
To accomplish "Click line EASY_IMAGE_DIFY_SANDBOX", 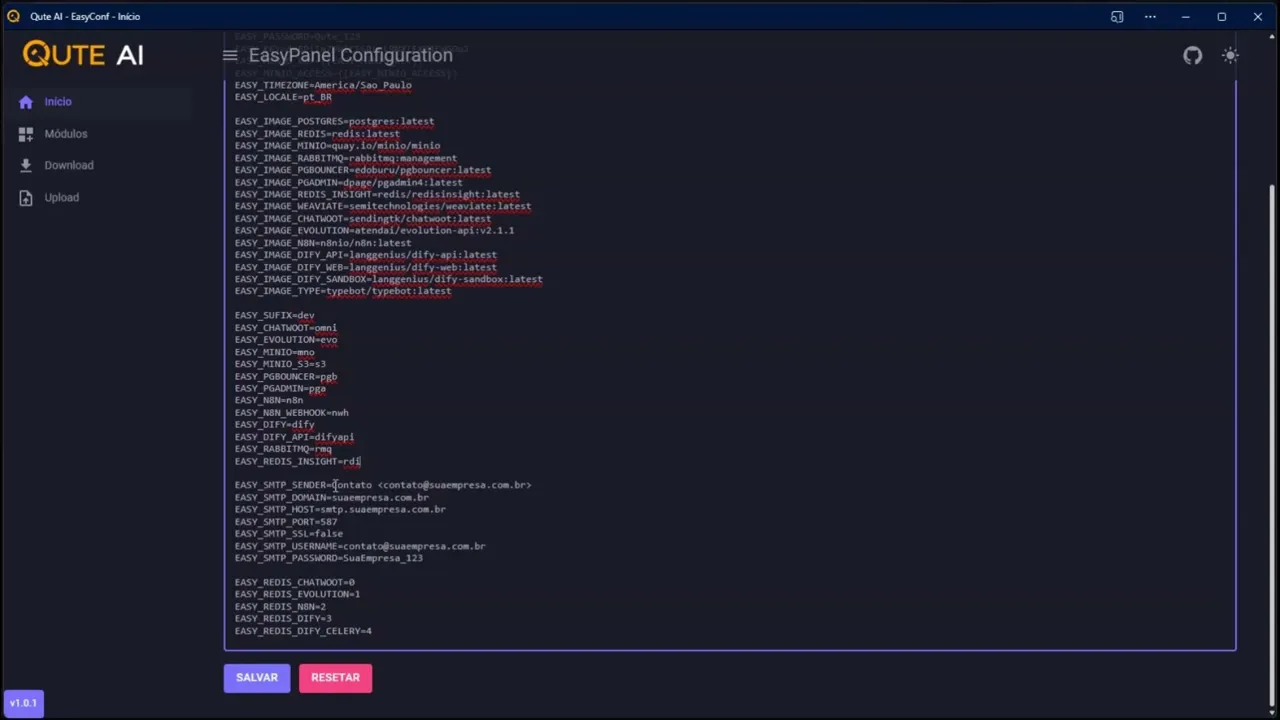I will pyautogui.click(x=389, y=279).
